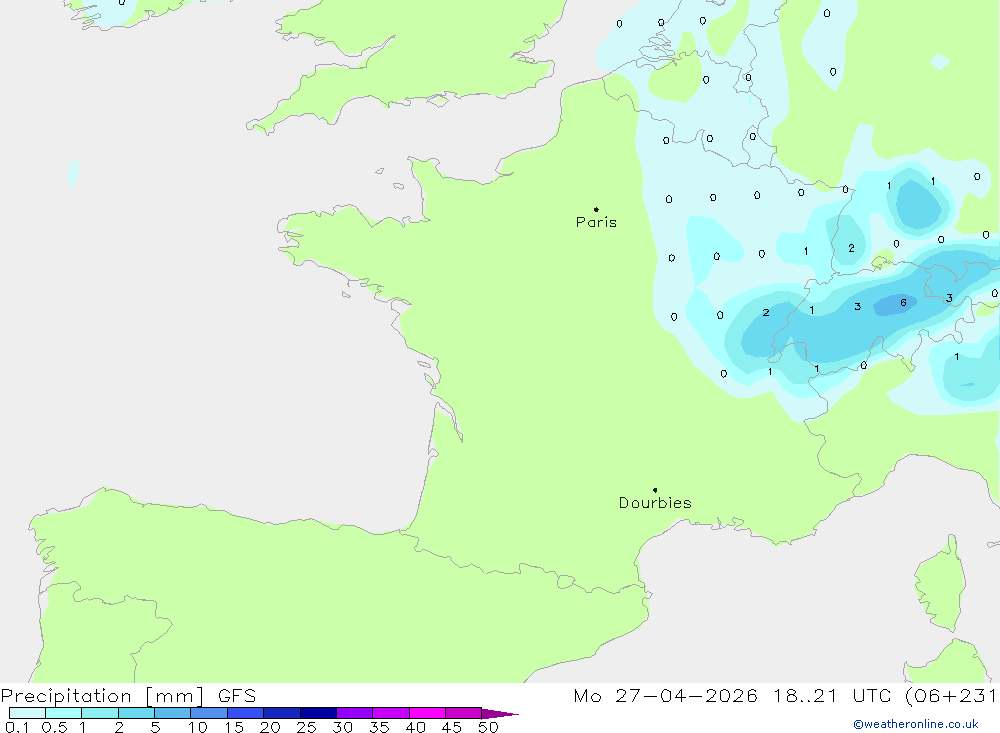Click the legend scale label 0.1
1000x733 pixels.
pos(17,727)
